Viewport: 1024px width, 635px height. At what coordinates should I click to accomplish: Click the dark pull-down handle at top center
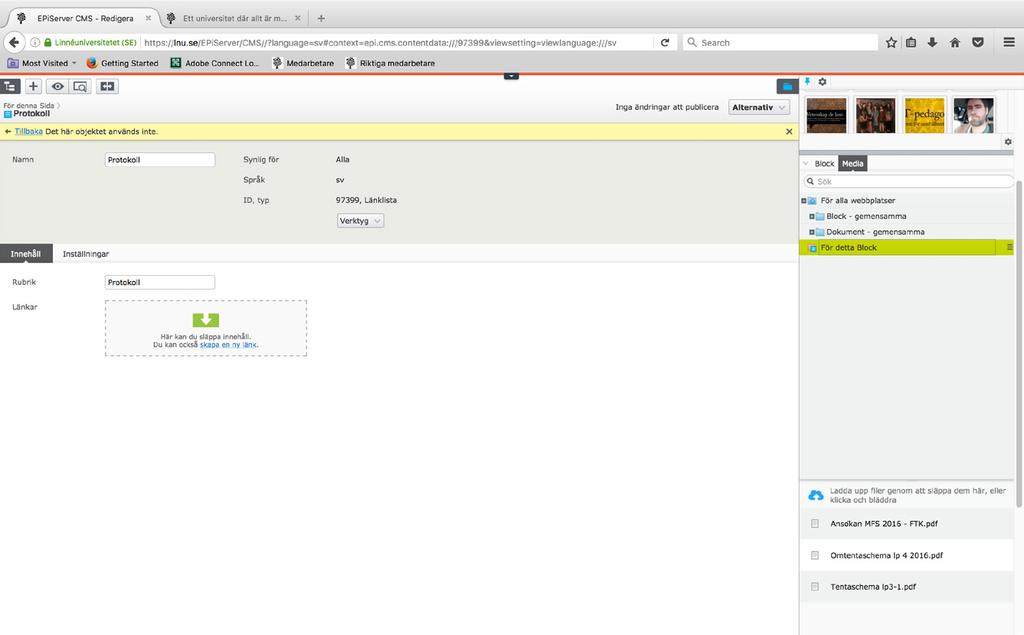pyautogui.click(x=511, y=76)
